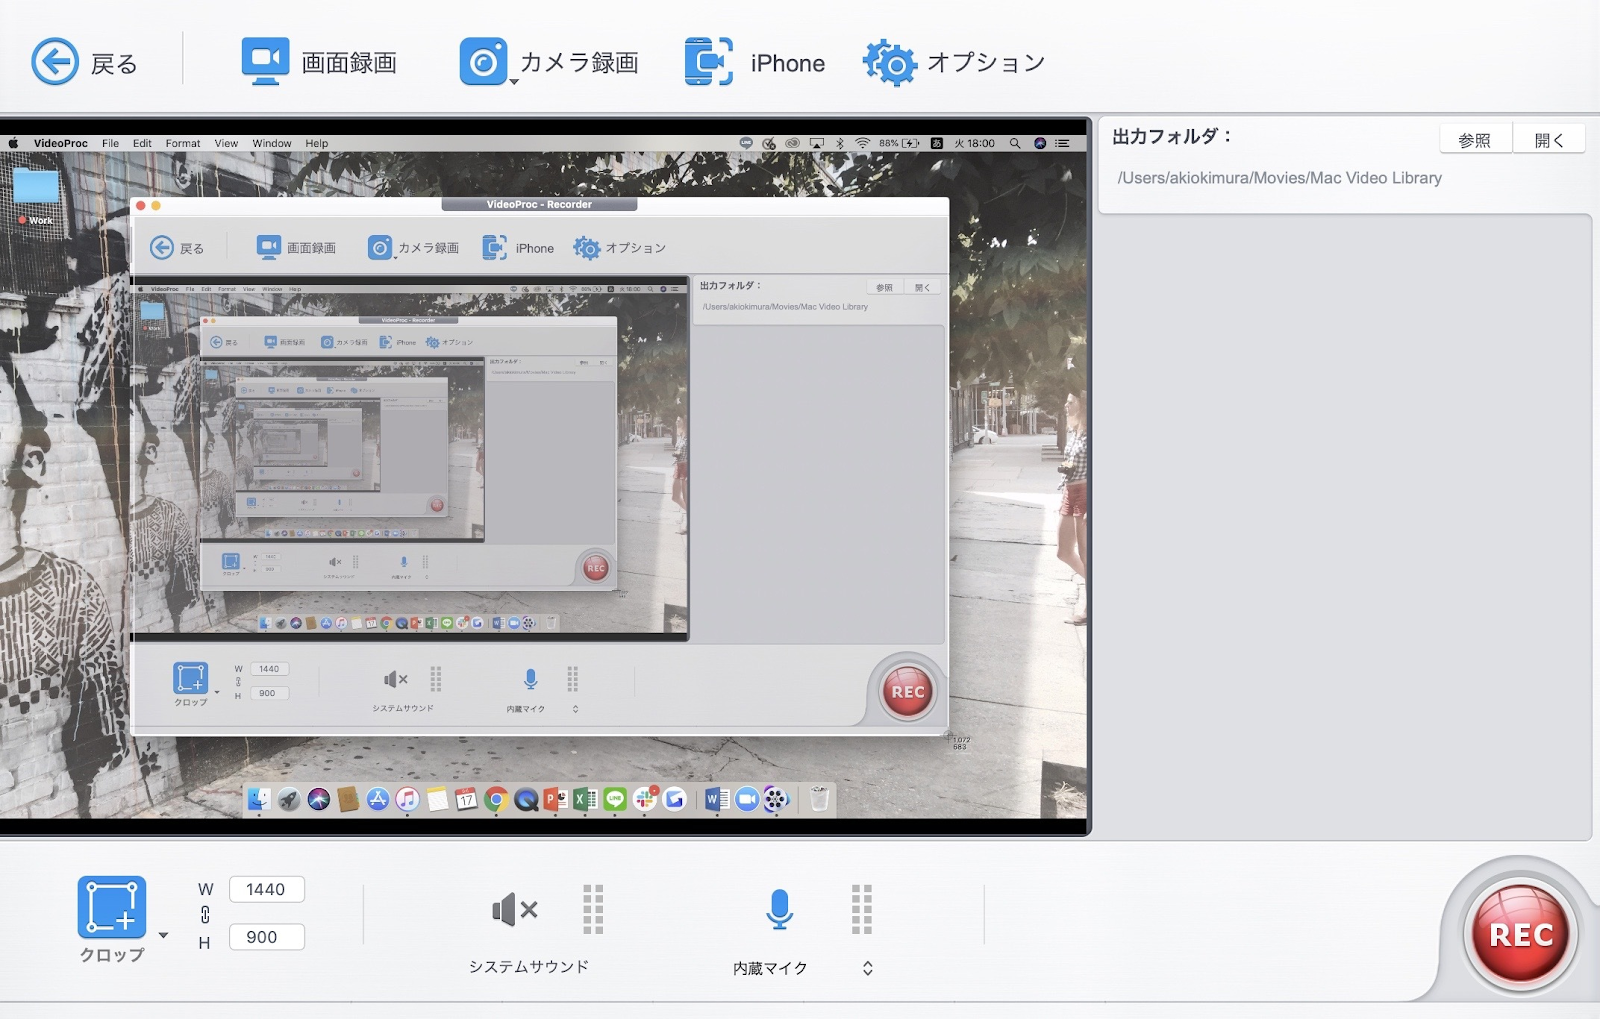
Task: Click the output path /Users/akiokimura/Movies/Mac Video Library
Action: tap(1279, 178)
